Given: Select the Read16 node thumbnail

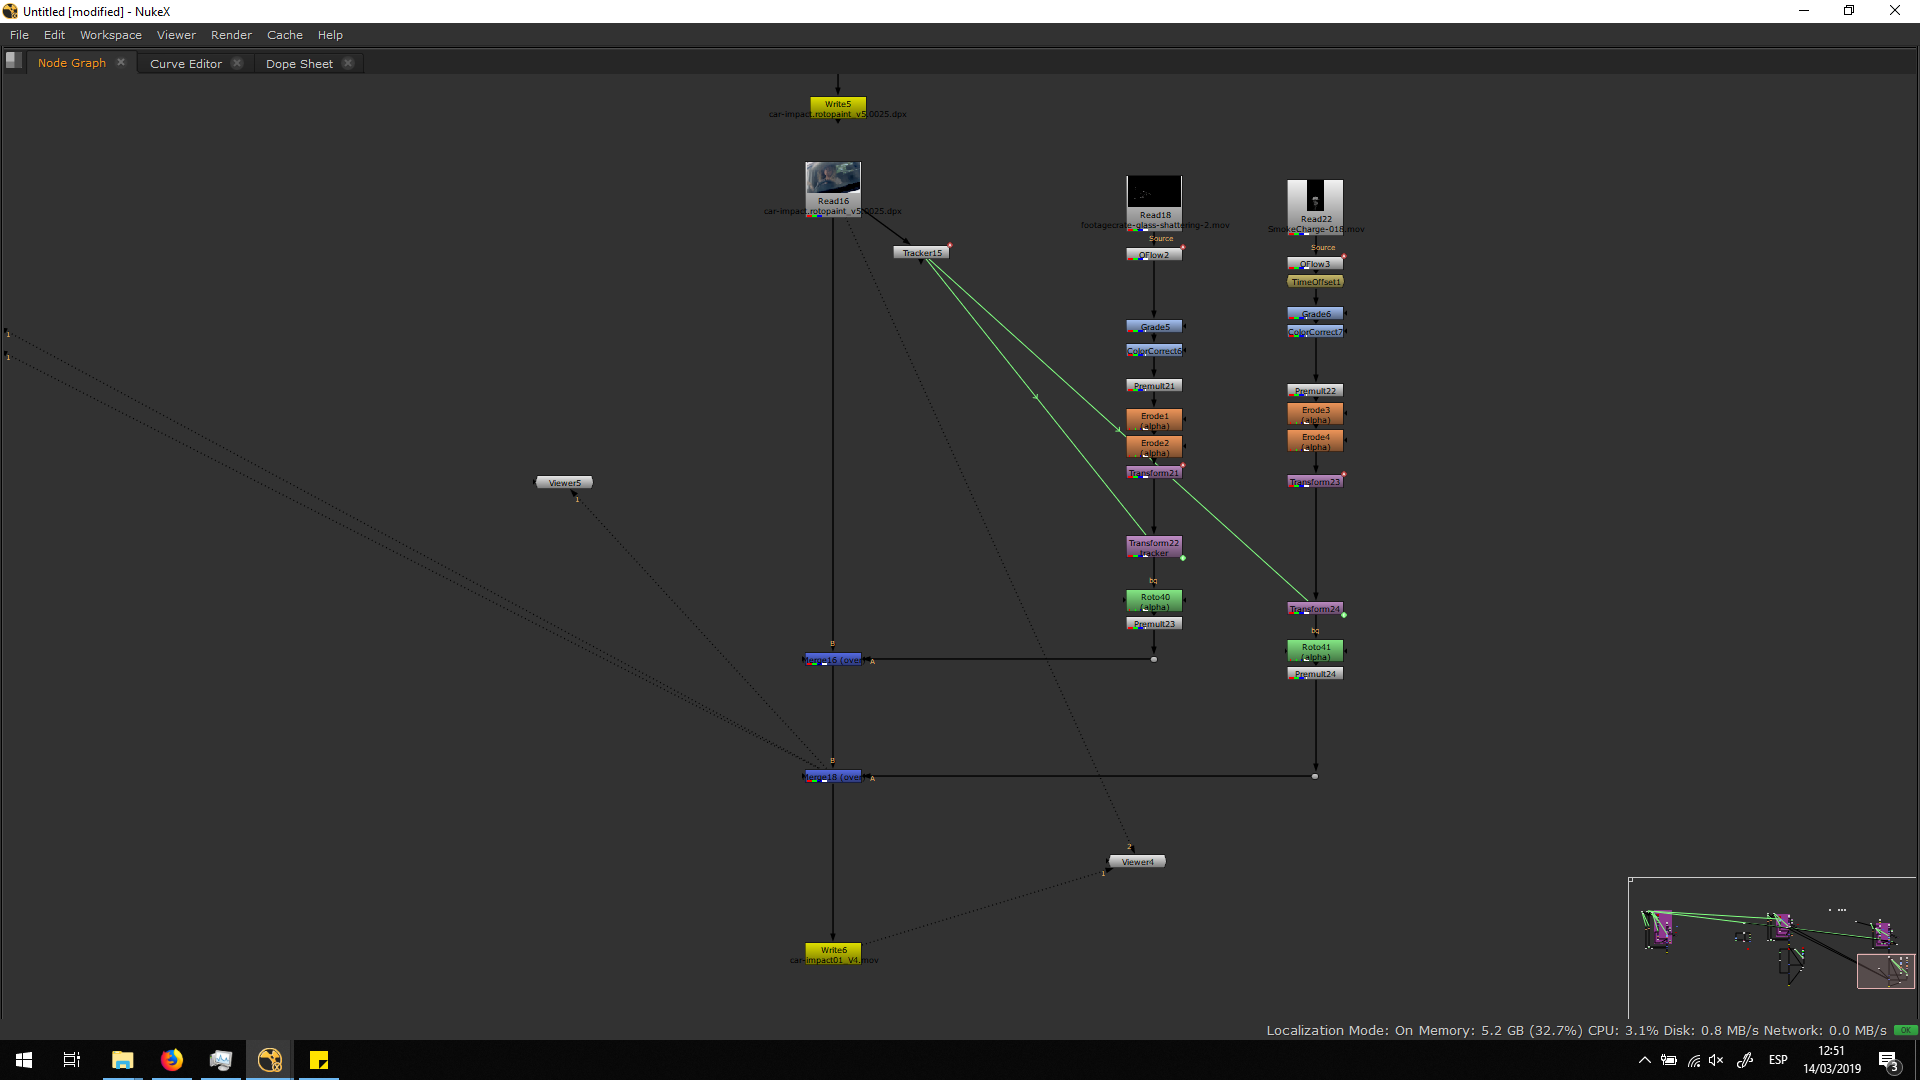Looking at the screenshot, I should point(833,180).
